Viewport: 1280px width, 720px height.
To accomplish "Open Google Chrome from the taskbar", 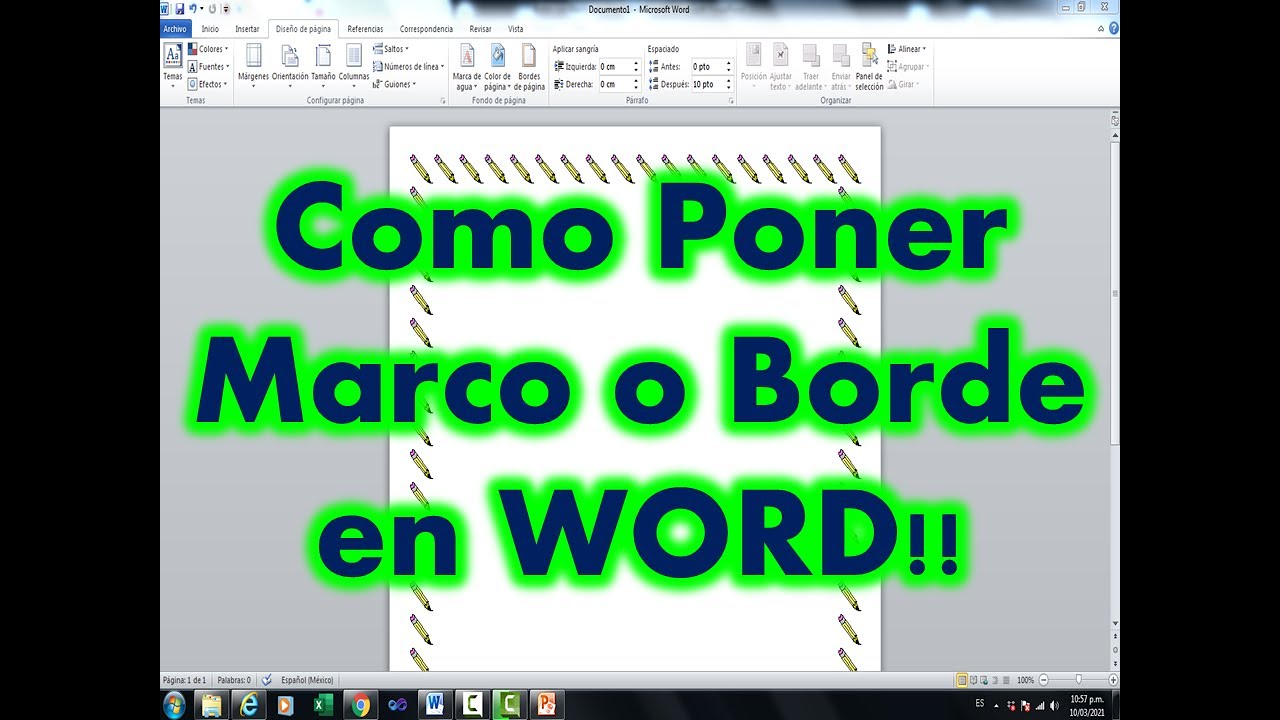I will pyautogui.click(x=361, y=704).
